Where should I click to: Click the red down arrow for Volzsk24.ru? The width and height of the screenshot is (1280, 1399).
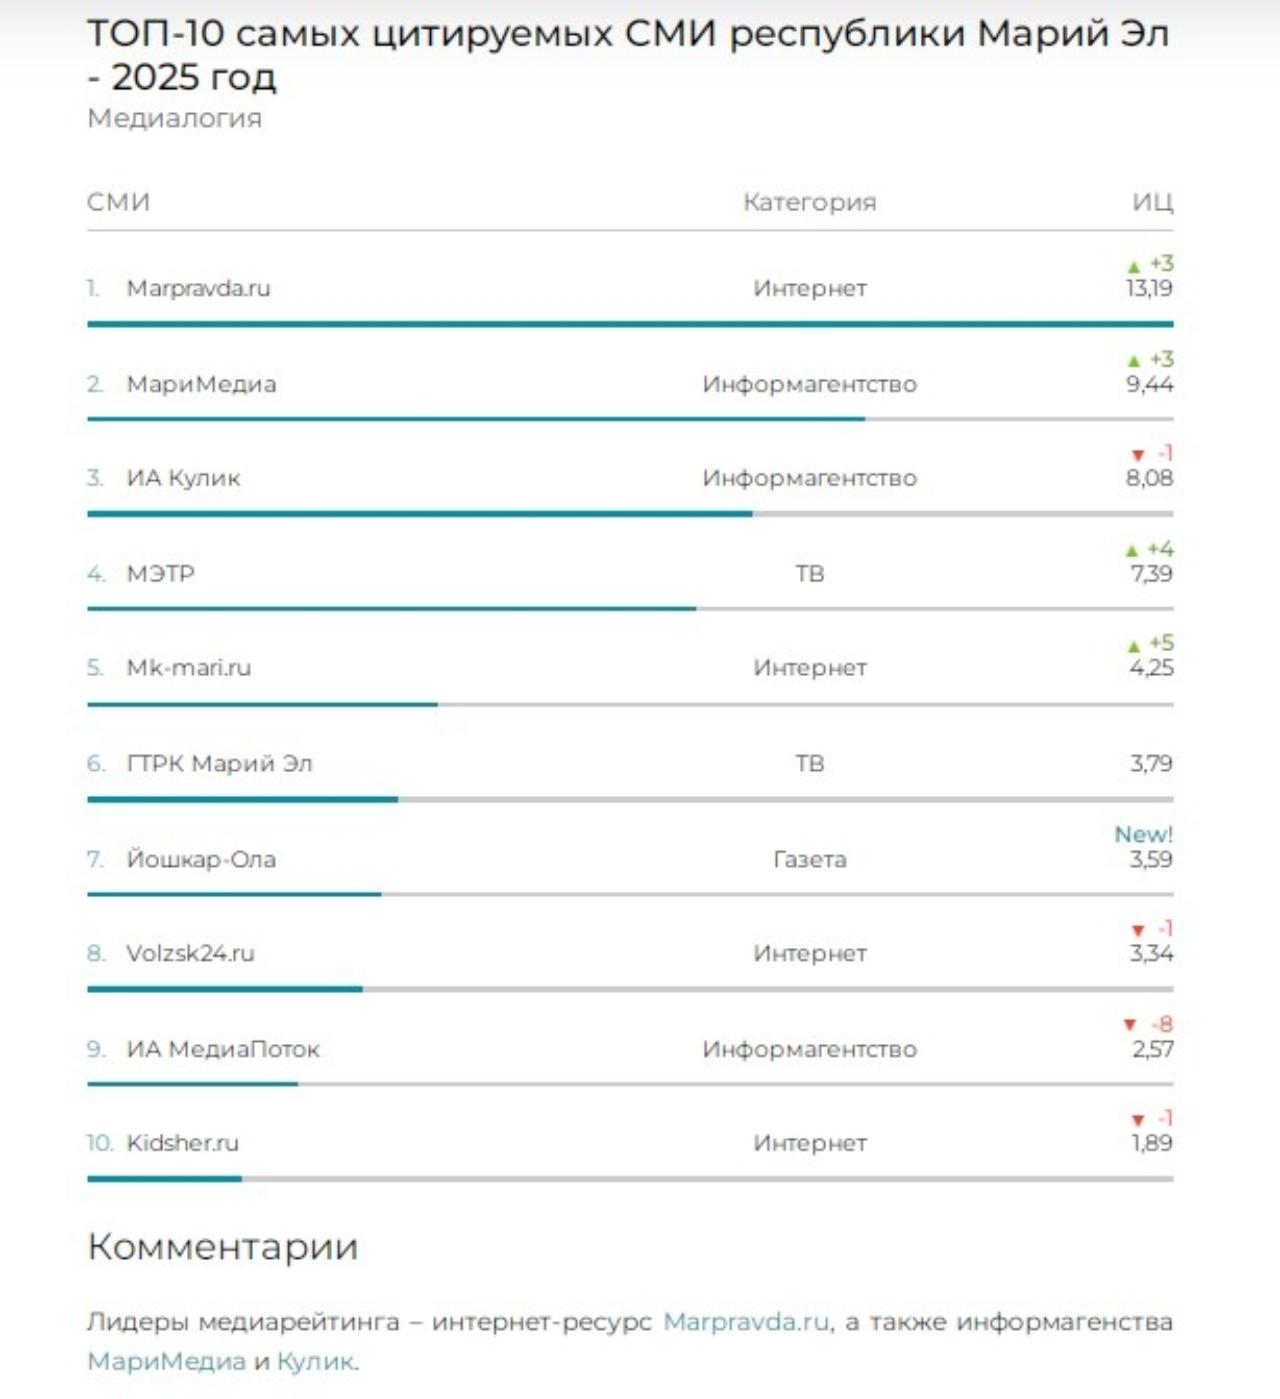1137,931
